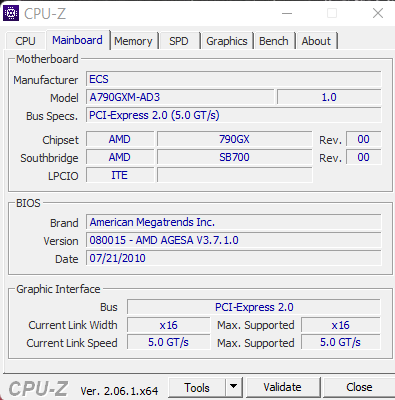The height and width of the screenshot is (400, 395).
Task: Click the CPU-Z app icon in title bar
Action: coord(11,13)
